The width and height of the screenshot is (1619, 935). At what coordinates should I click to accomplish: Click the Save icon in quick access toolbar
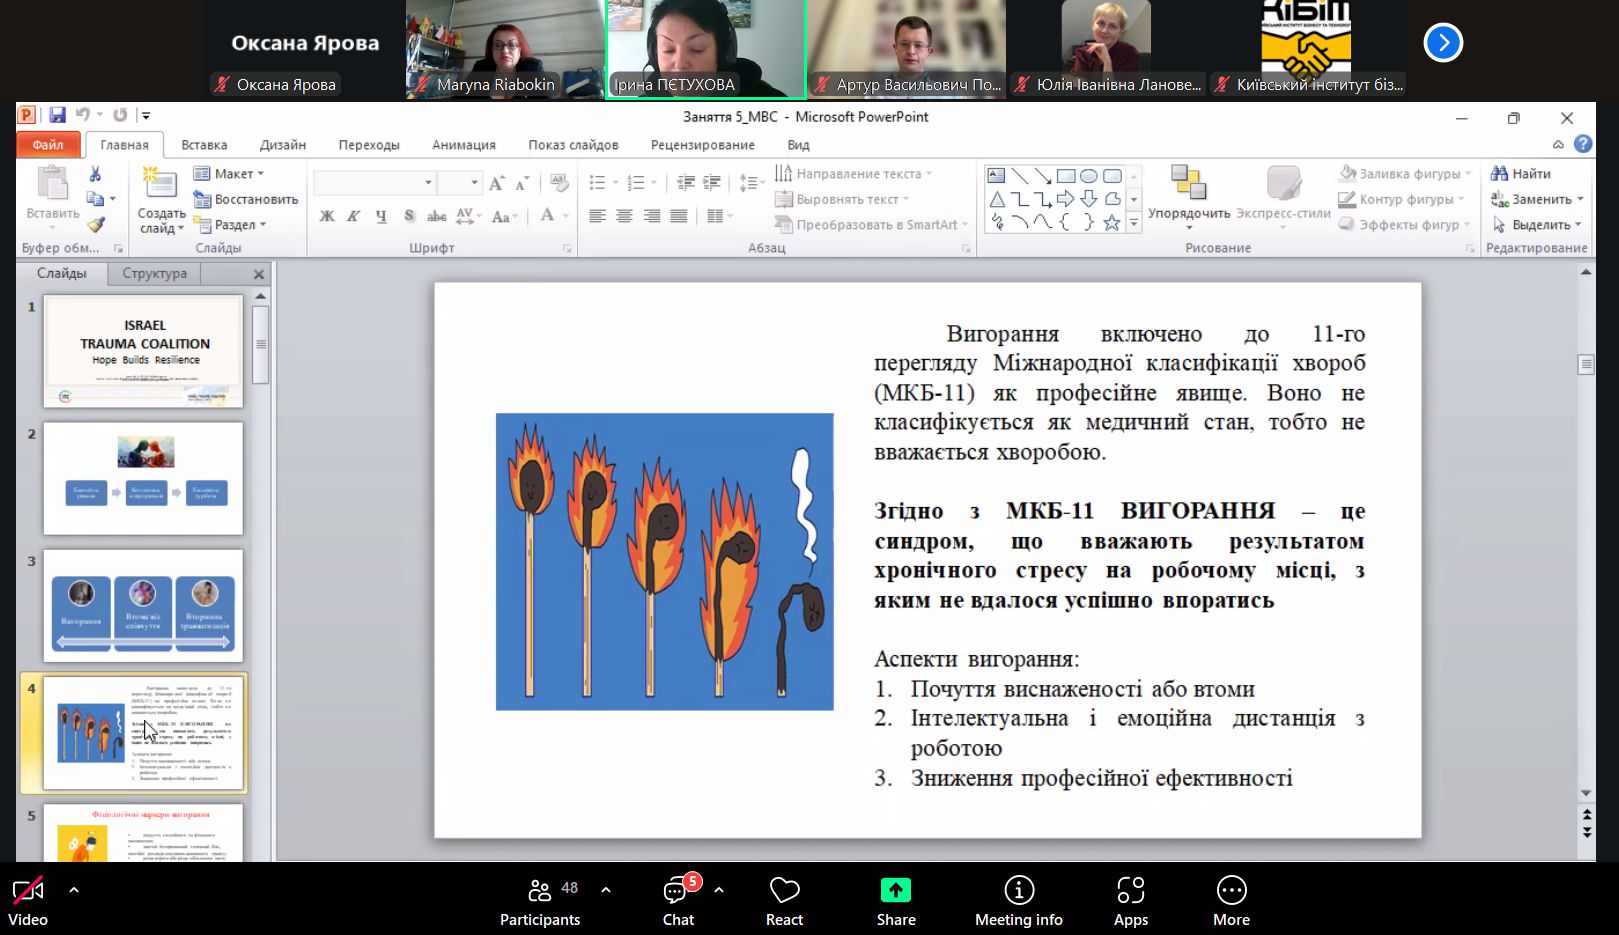tap(57, 115)
